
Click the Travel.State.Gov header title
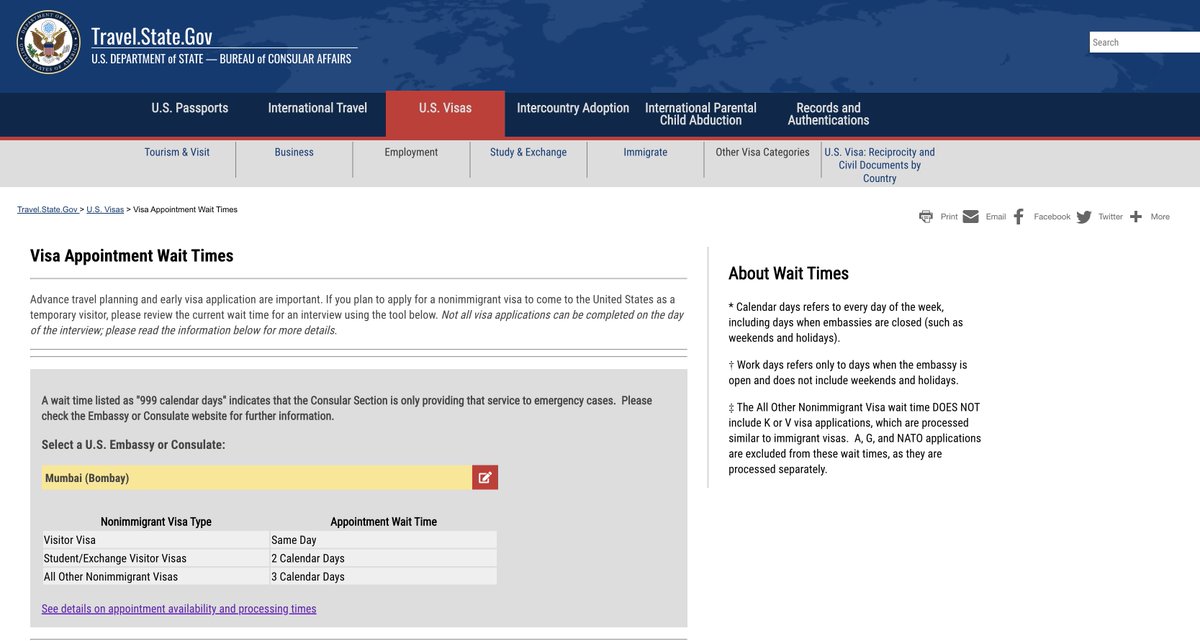(x=152, y=37)
